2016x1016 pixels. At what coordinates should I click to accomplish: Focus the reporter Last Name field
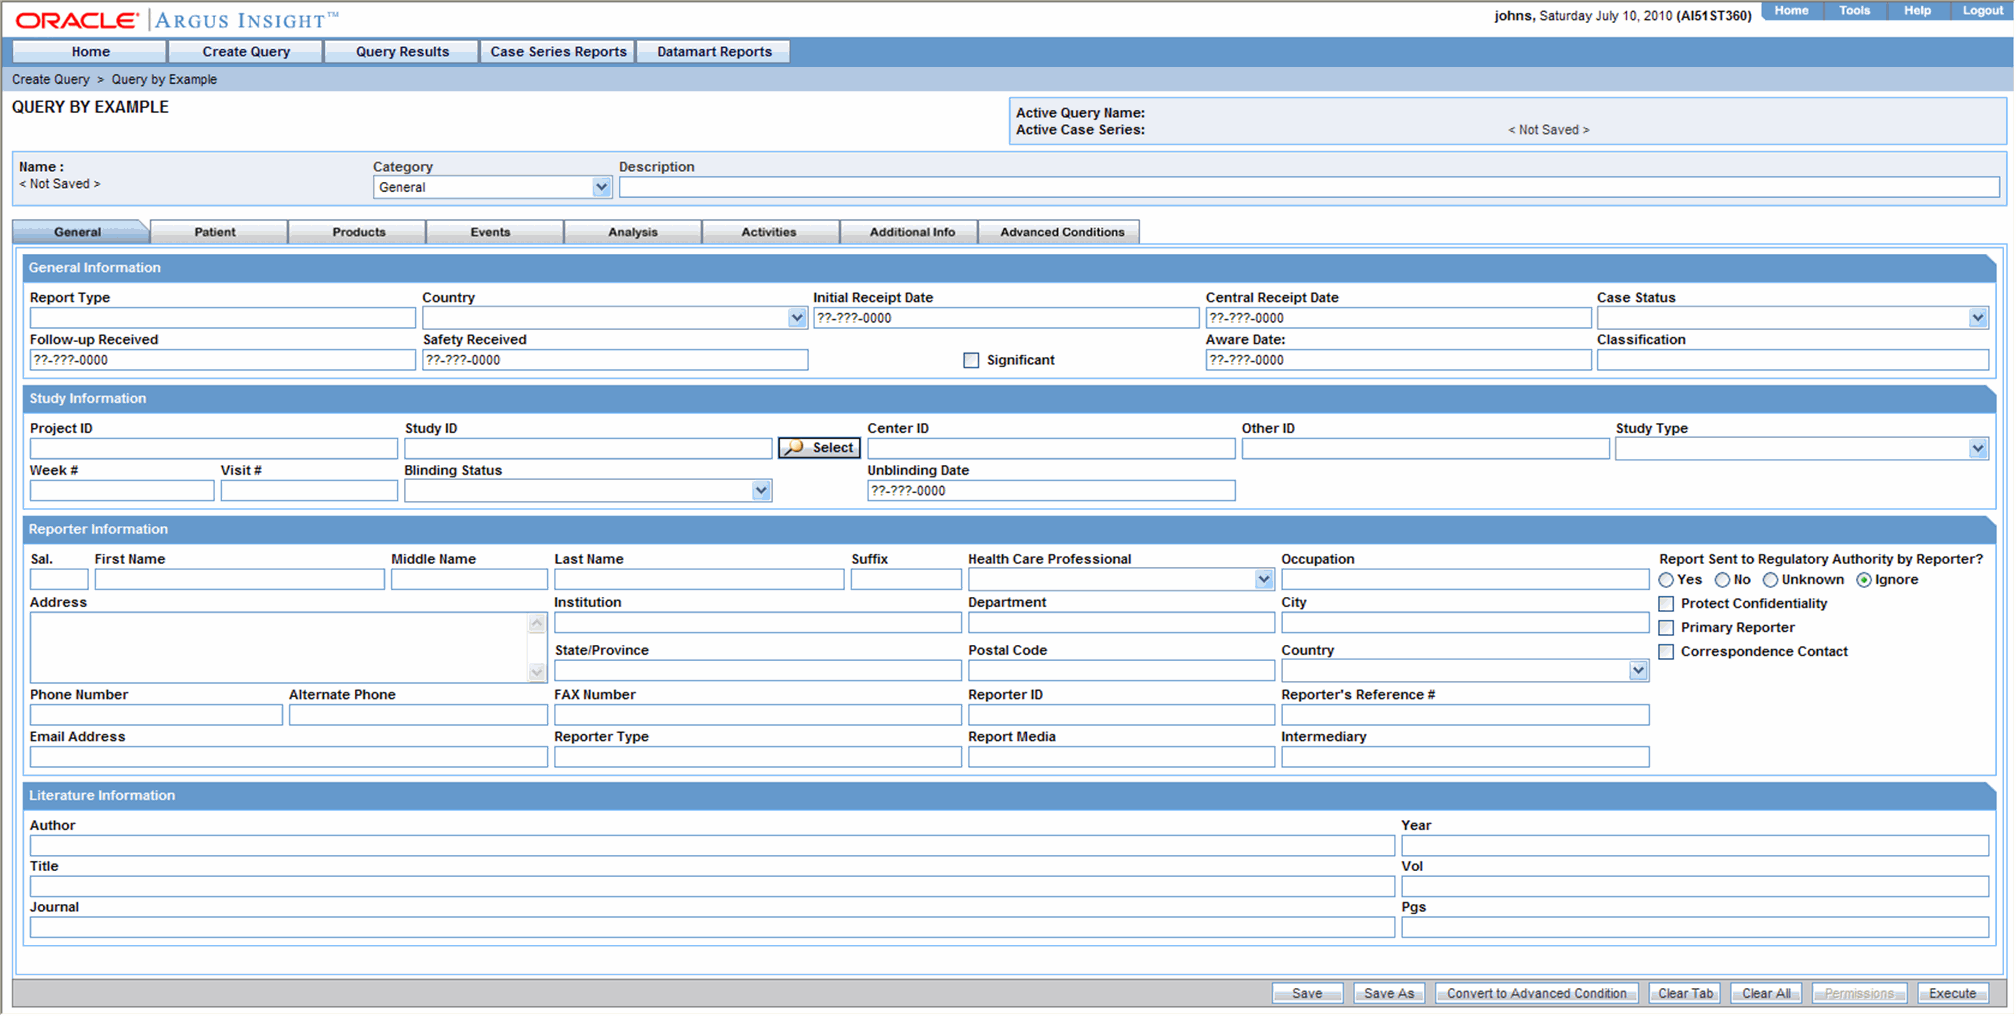(699, 580)
